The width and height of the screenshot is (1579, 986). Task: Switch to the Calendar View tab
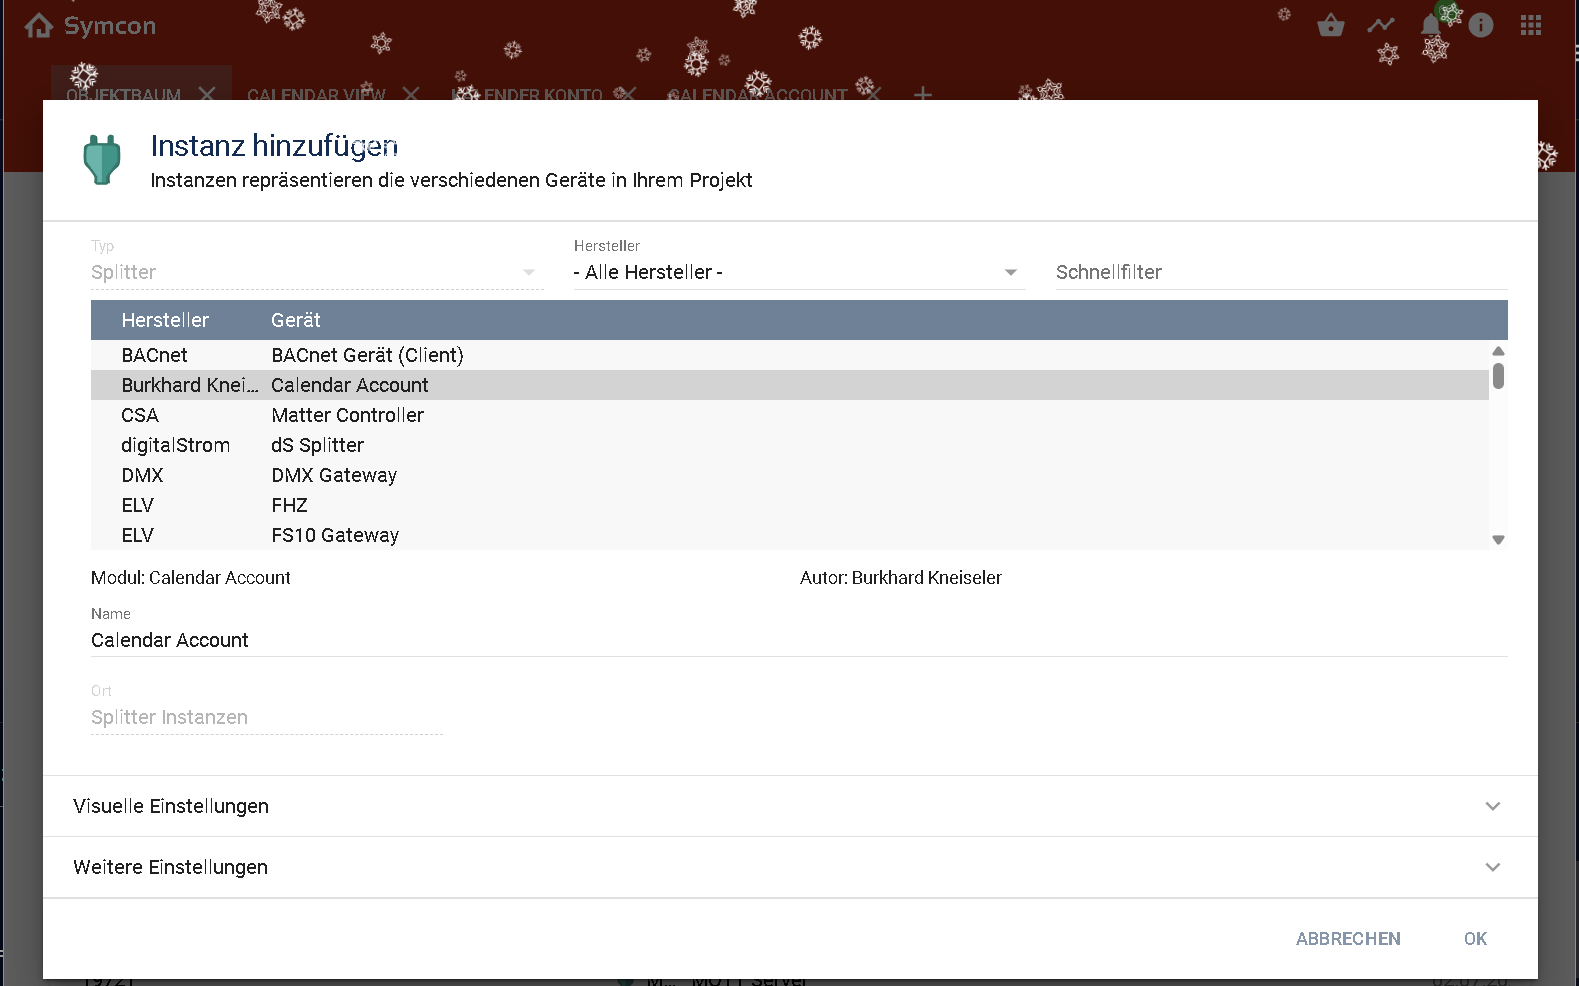click(316, 94)
